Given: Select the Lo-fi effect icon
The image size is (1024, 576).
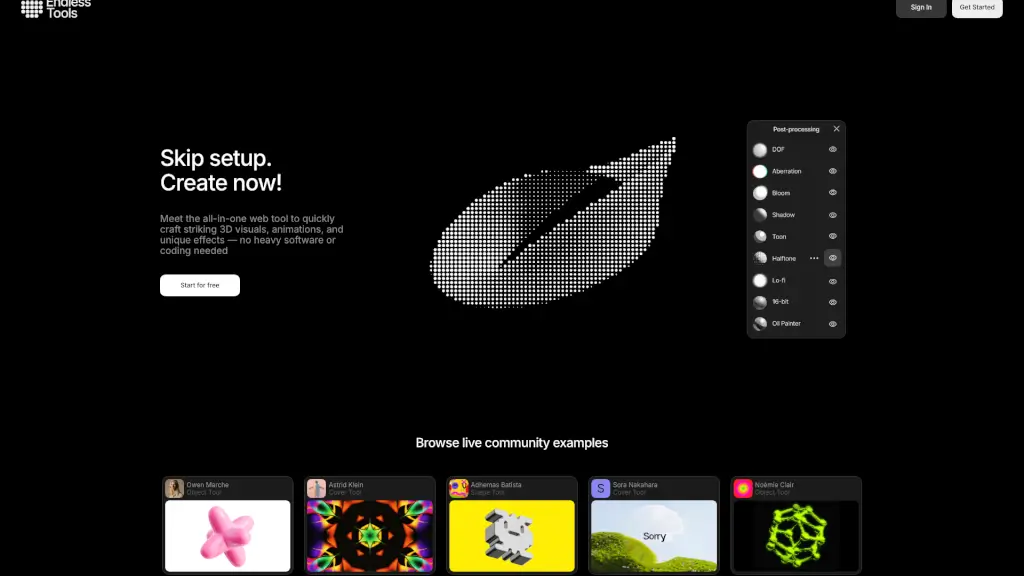Looking at the screenshot, I should pos(760,281).
